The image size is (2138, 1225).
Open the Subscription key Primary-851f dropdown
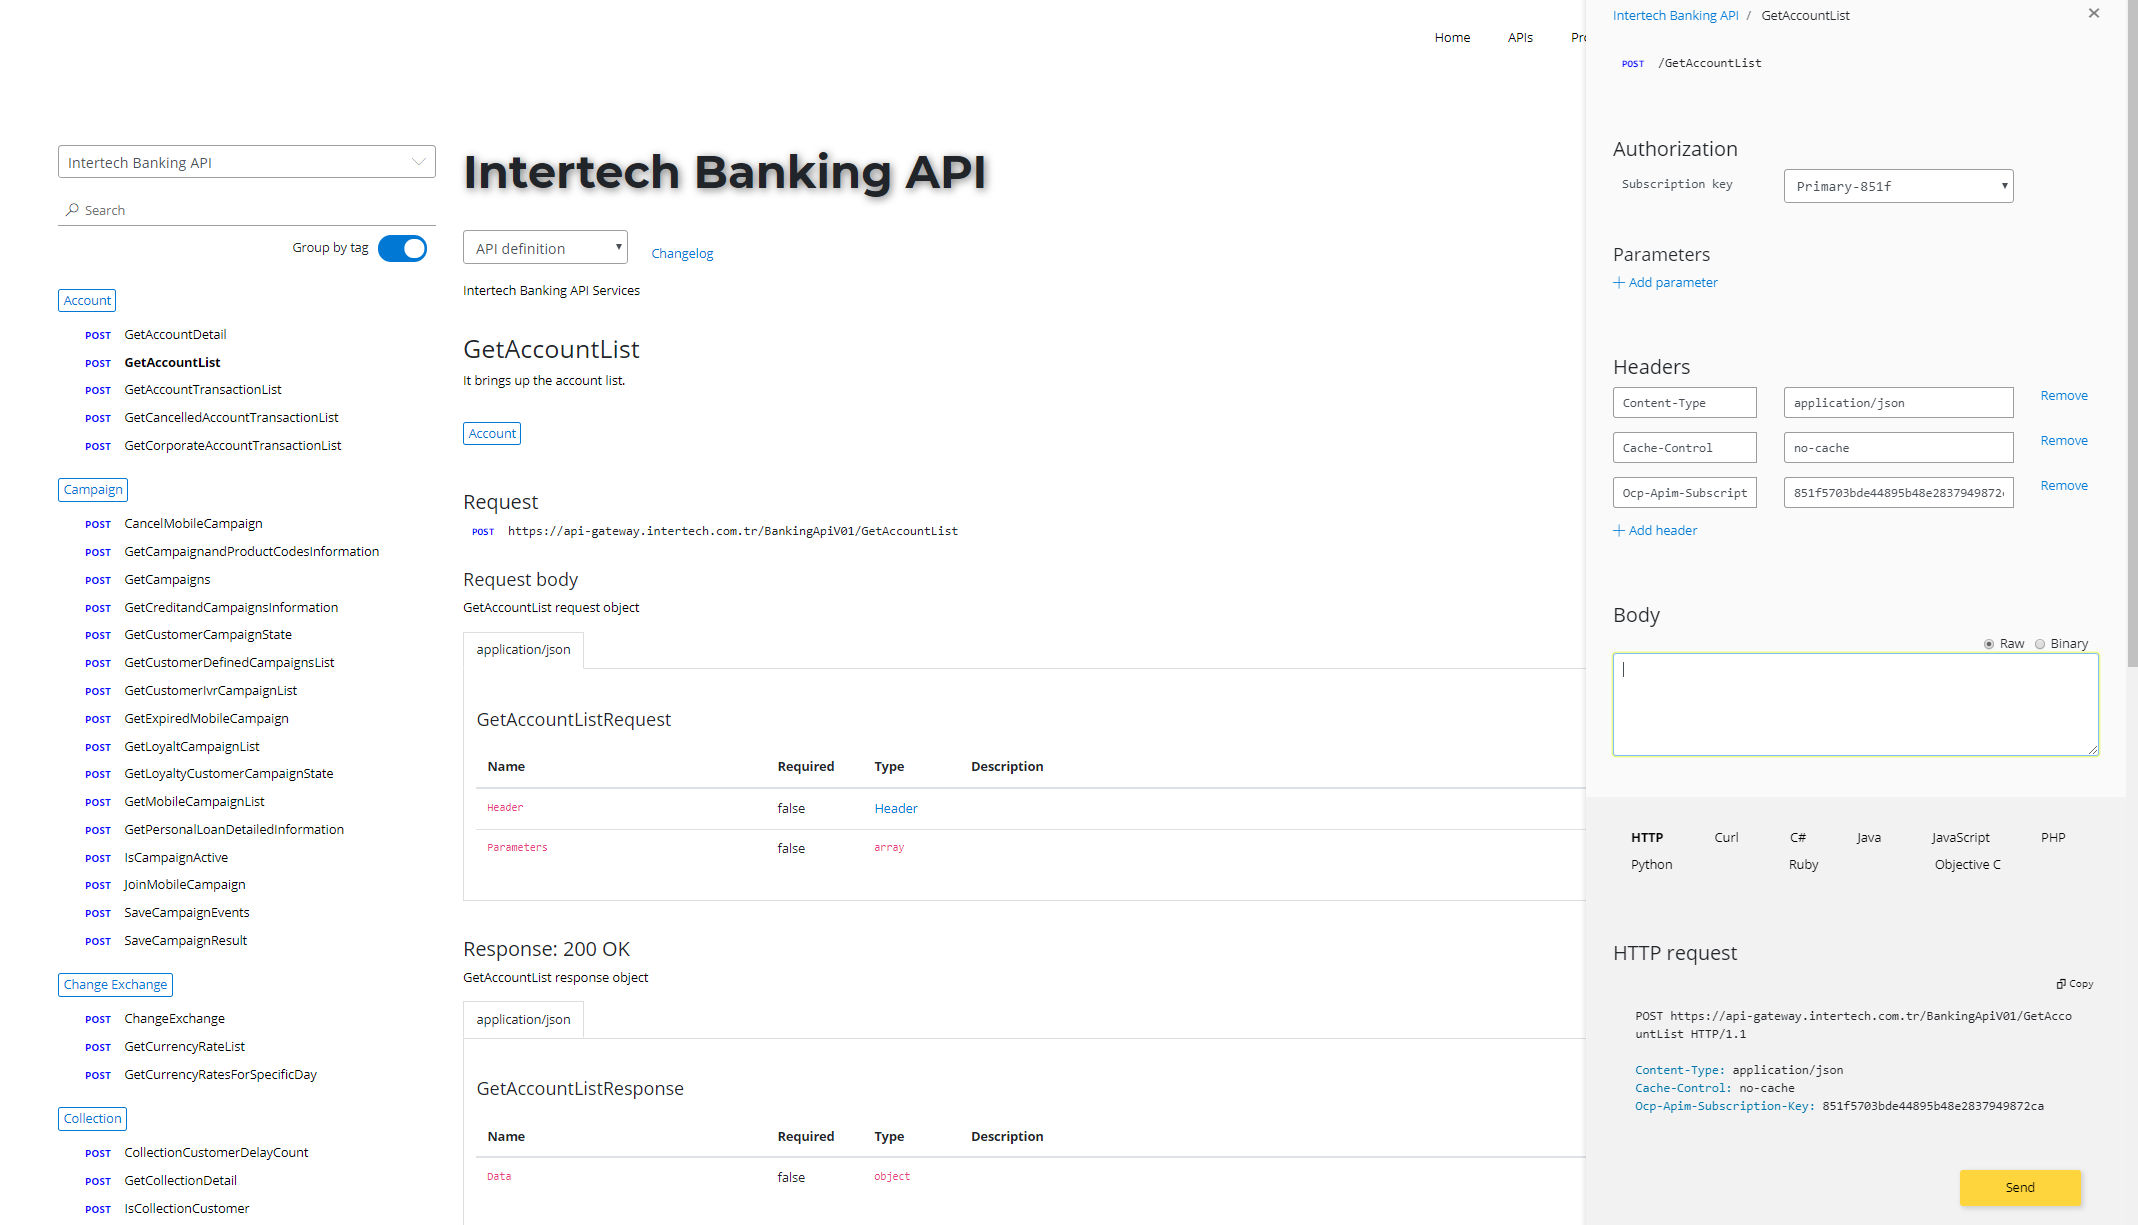point(1897,187)
